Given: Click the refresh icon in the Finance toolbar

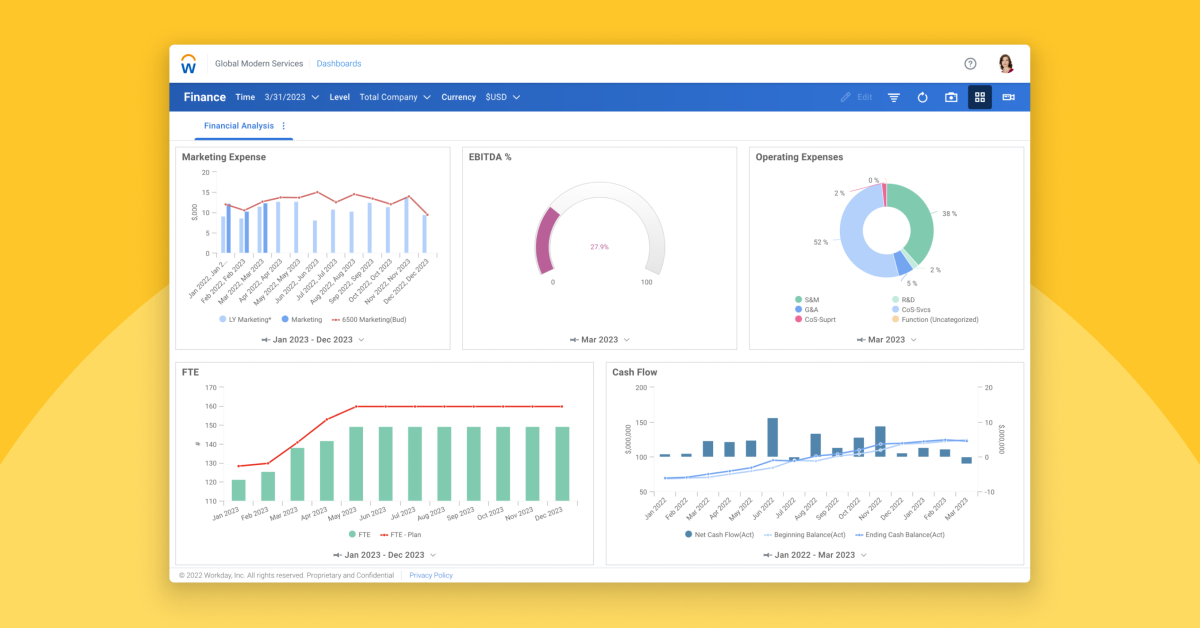Looking at the screenshot, I should 922,97.
